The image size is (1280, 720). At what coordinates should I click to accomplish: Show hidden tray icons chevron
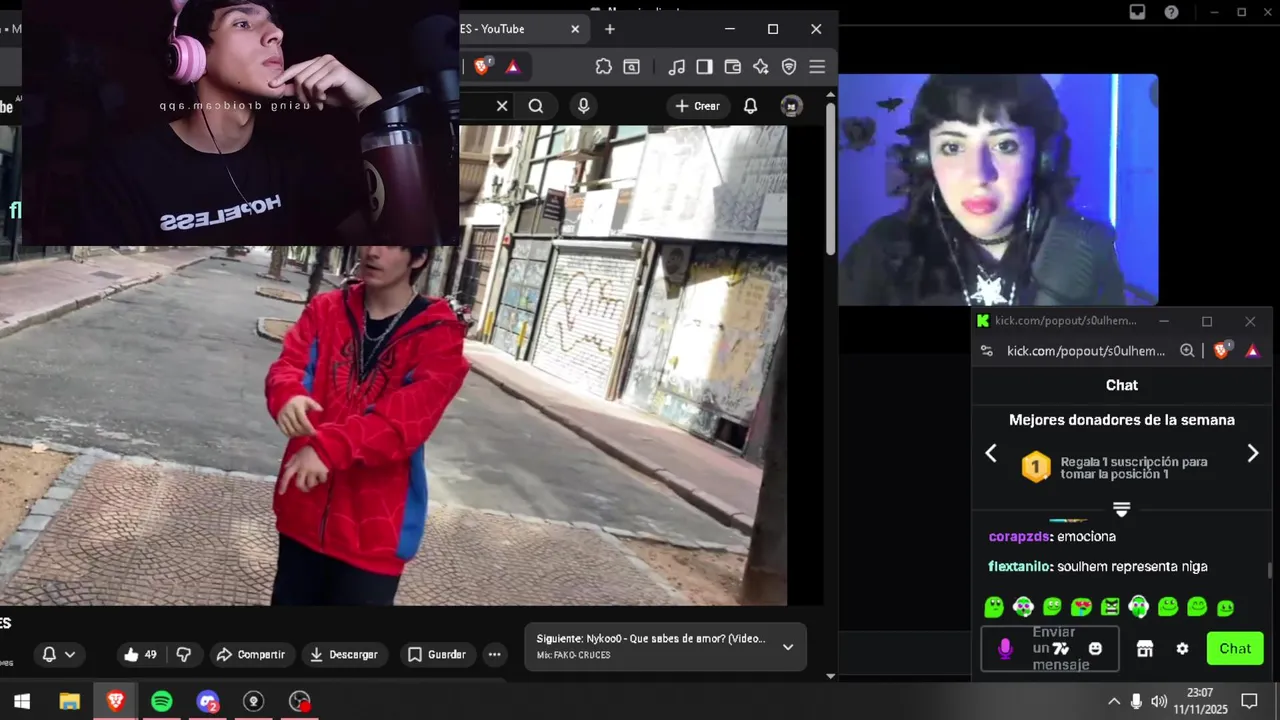click(x=1113, y=701)
